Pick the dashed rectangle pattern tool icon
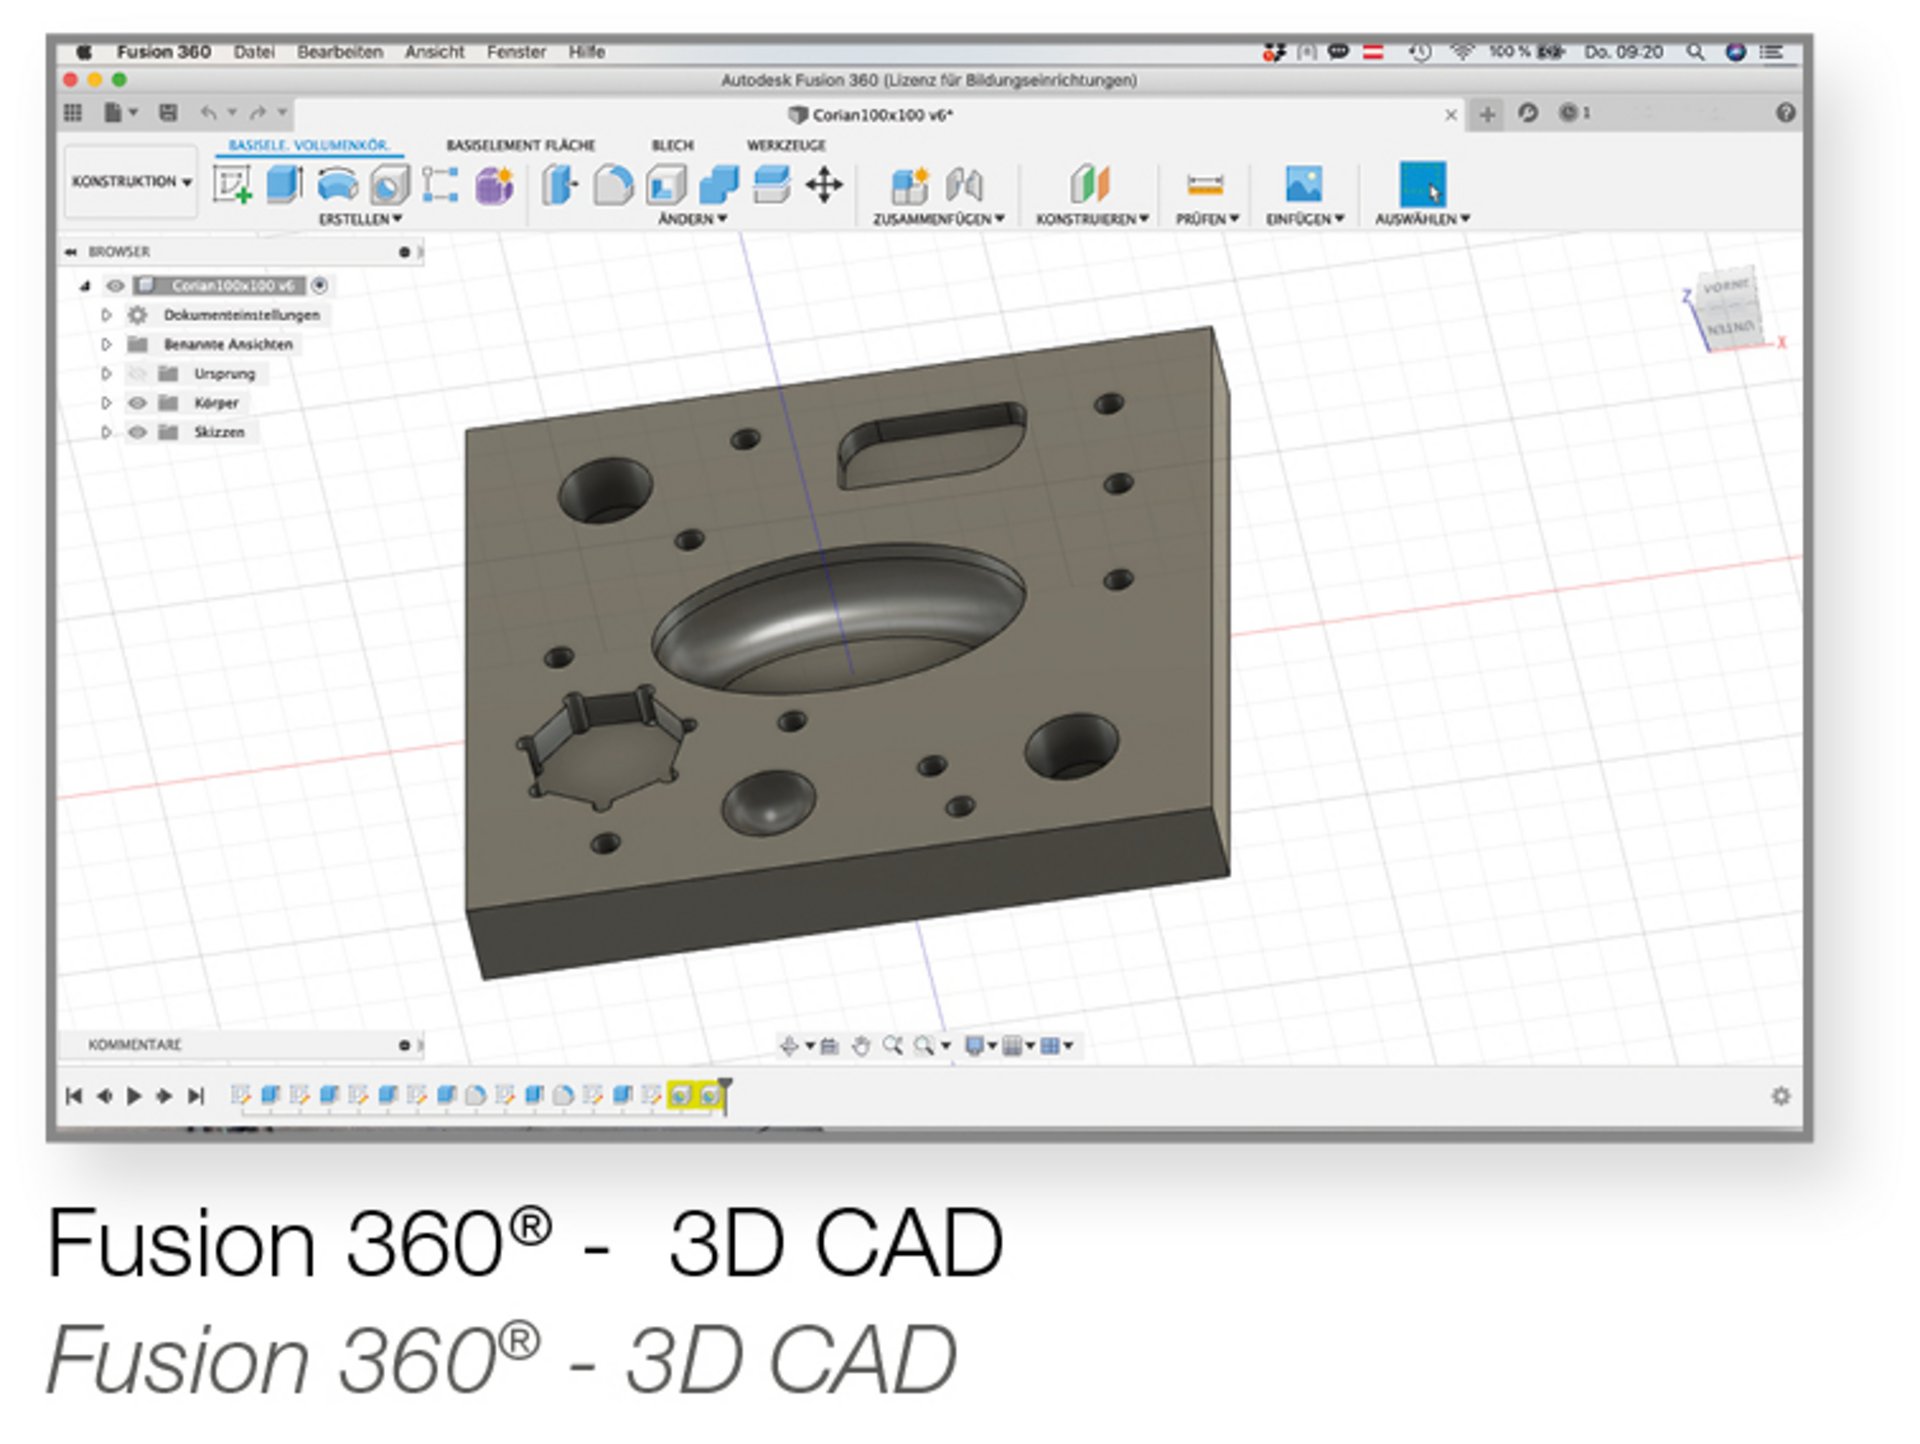The height and width of the screenshot is (1444, 1920). 440,185
